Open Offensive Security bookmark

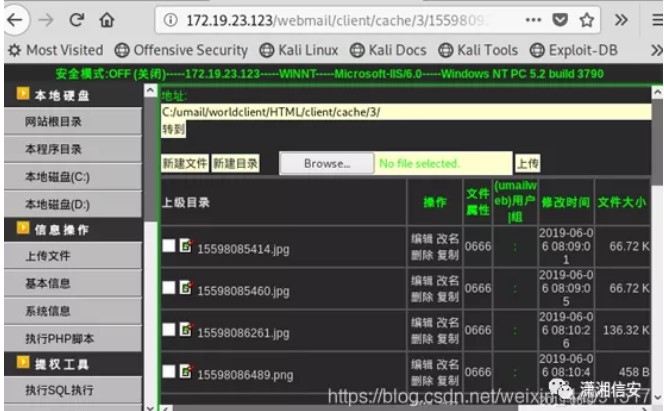pos(181,50)
